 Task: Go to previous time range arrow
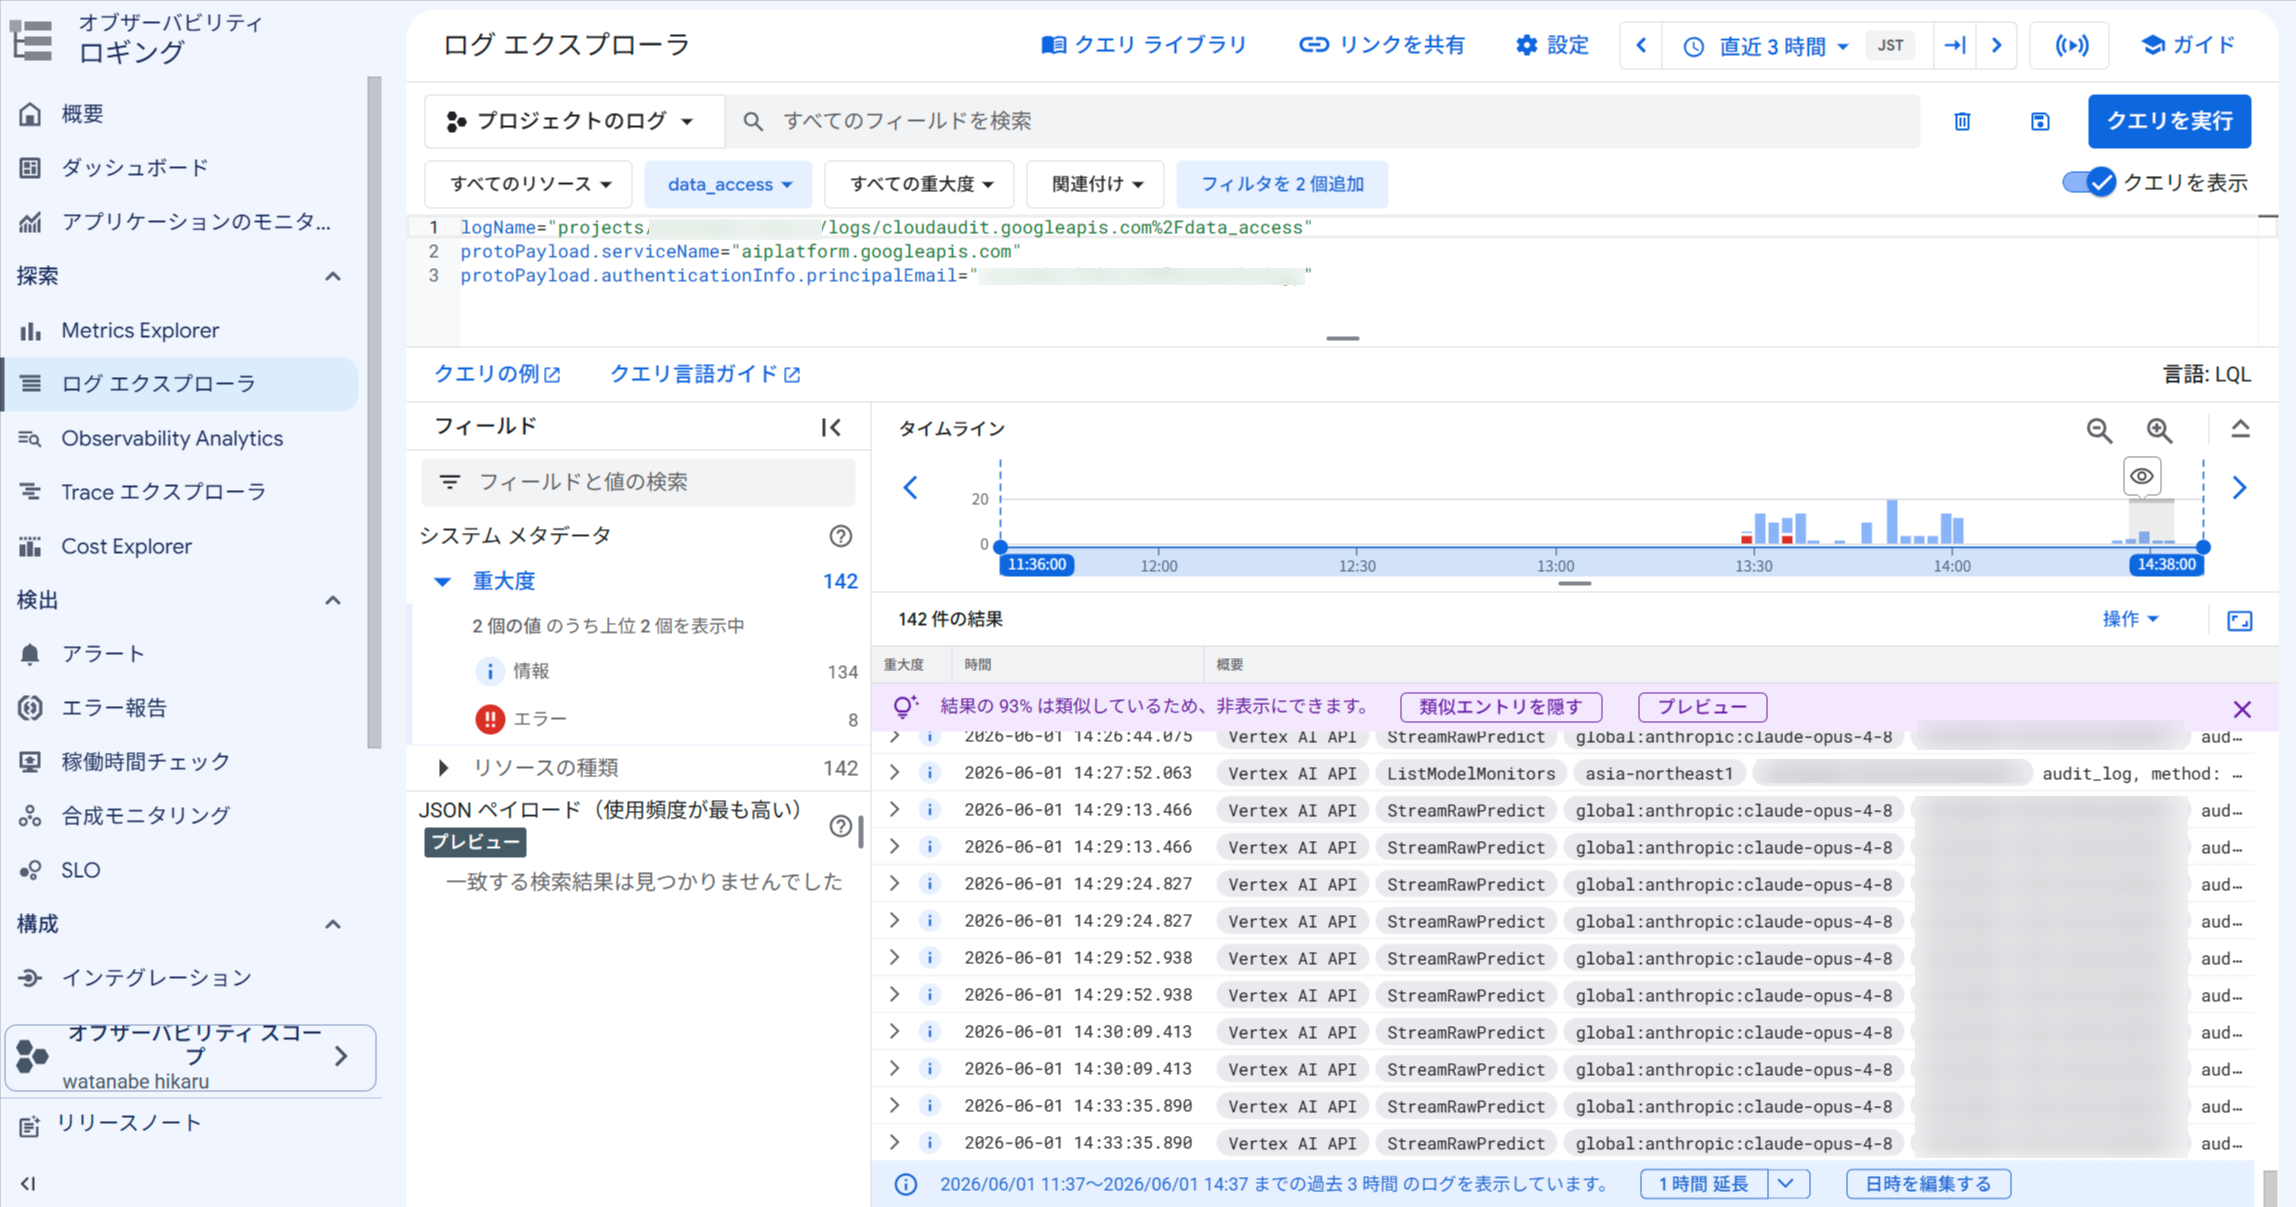(x=1641, y=46)
